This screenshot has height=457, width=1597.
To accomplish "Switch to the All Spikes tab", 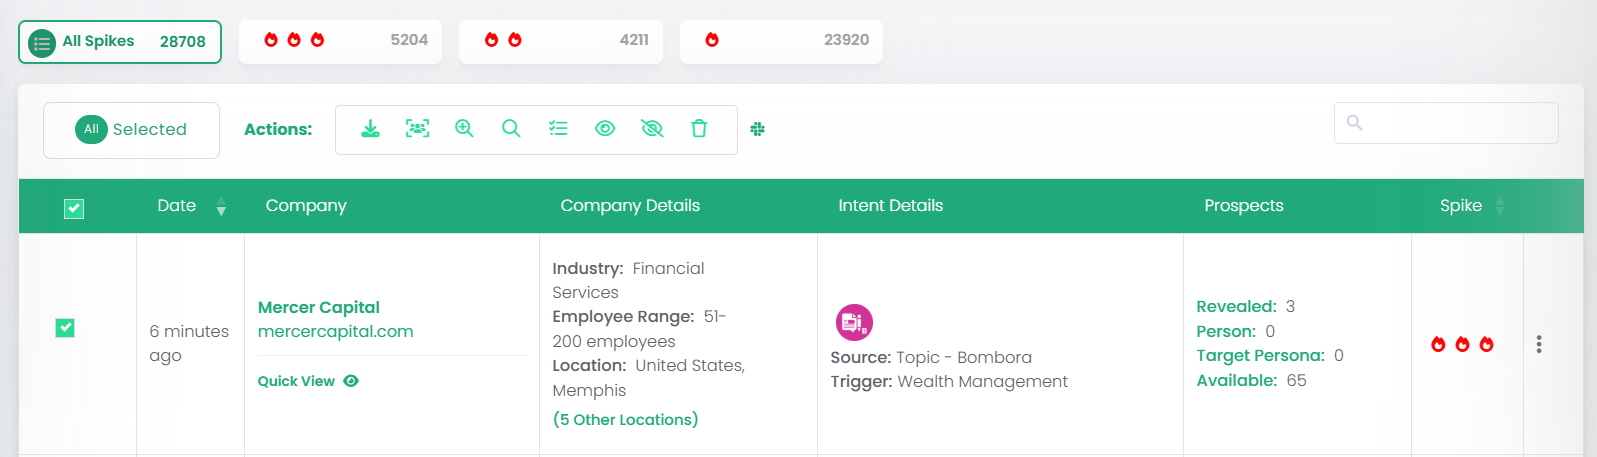I will click(120, 42).
